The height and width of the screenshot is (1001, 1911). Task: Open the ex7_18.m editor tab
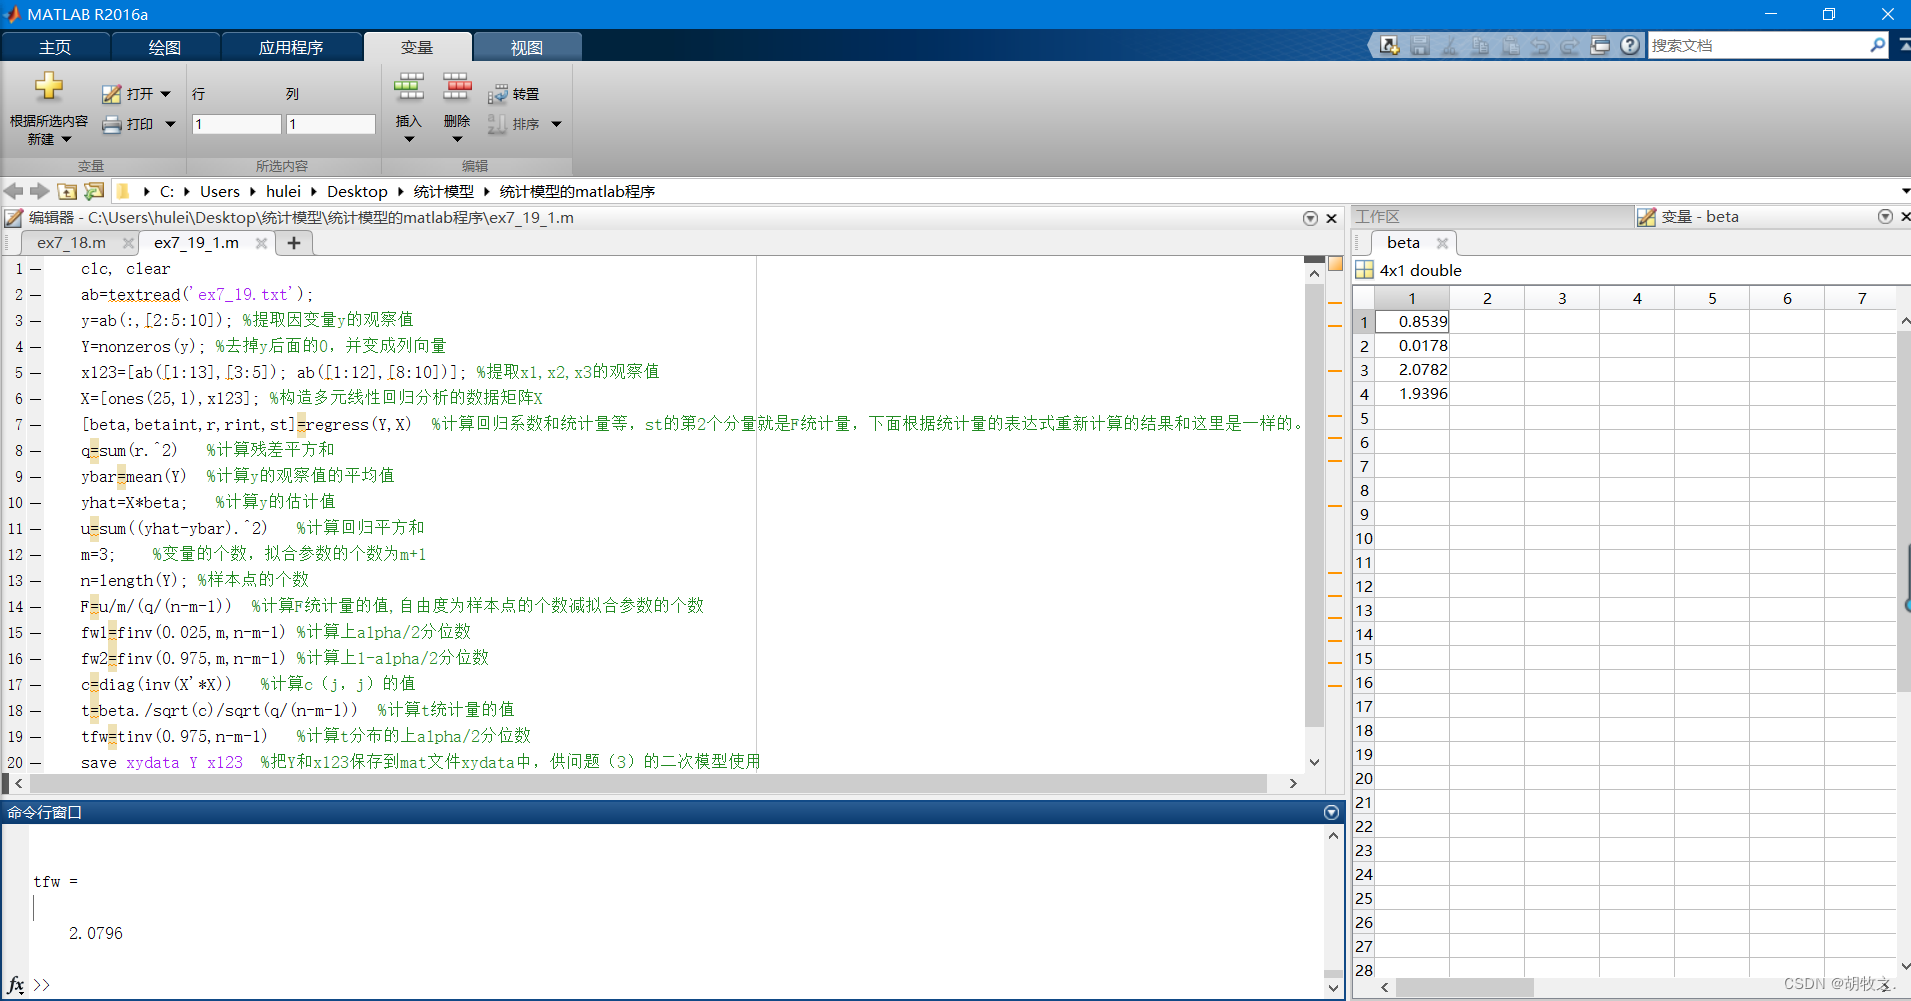click(x=71, y=243)
